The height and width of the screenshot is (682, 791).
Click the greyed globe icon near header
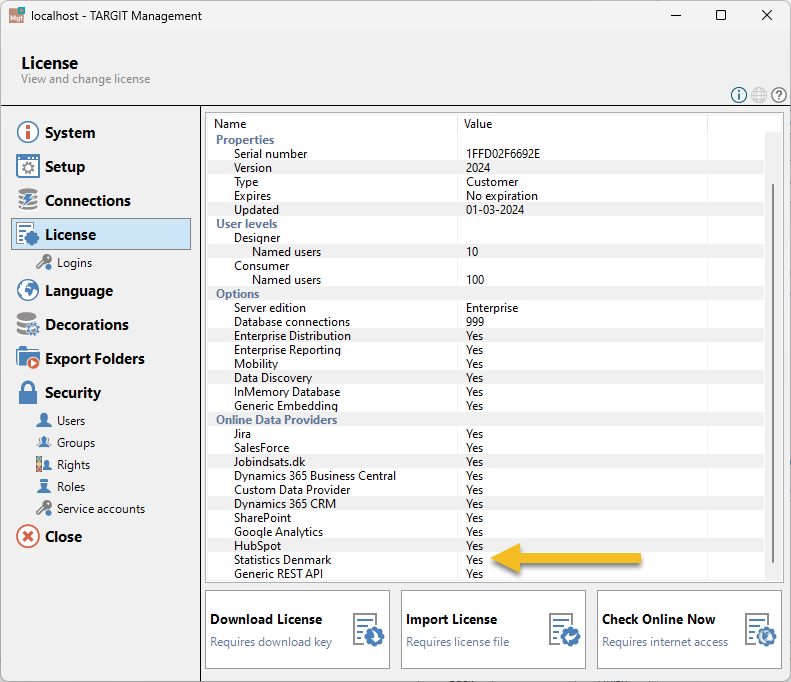coord(759,95)
